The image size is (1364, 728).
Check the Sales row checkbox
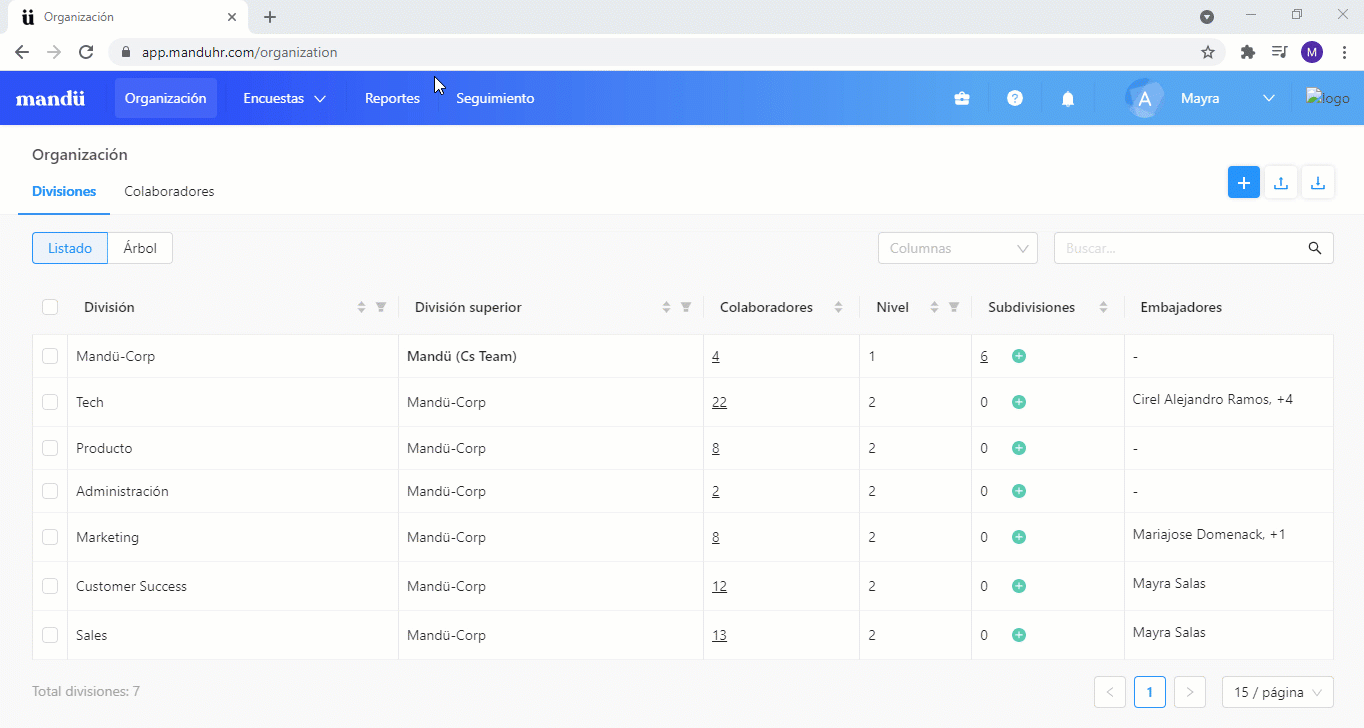pyautogui.click(x=50, y=635)
